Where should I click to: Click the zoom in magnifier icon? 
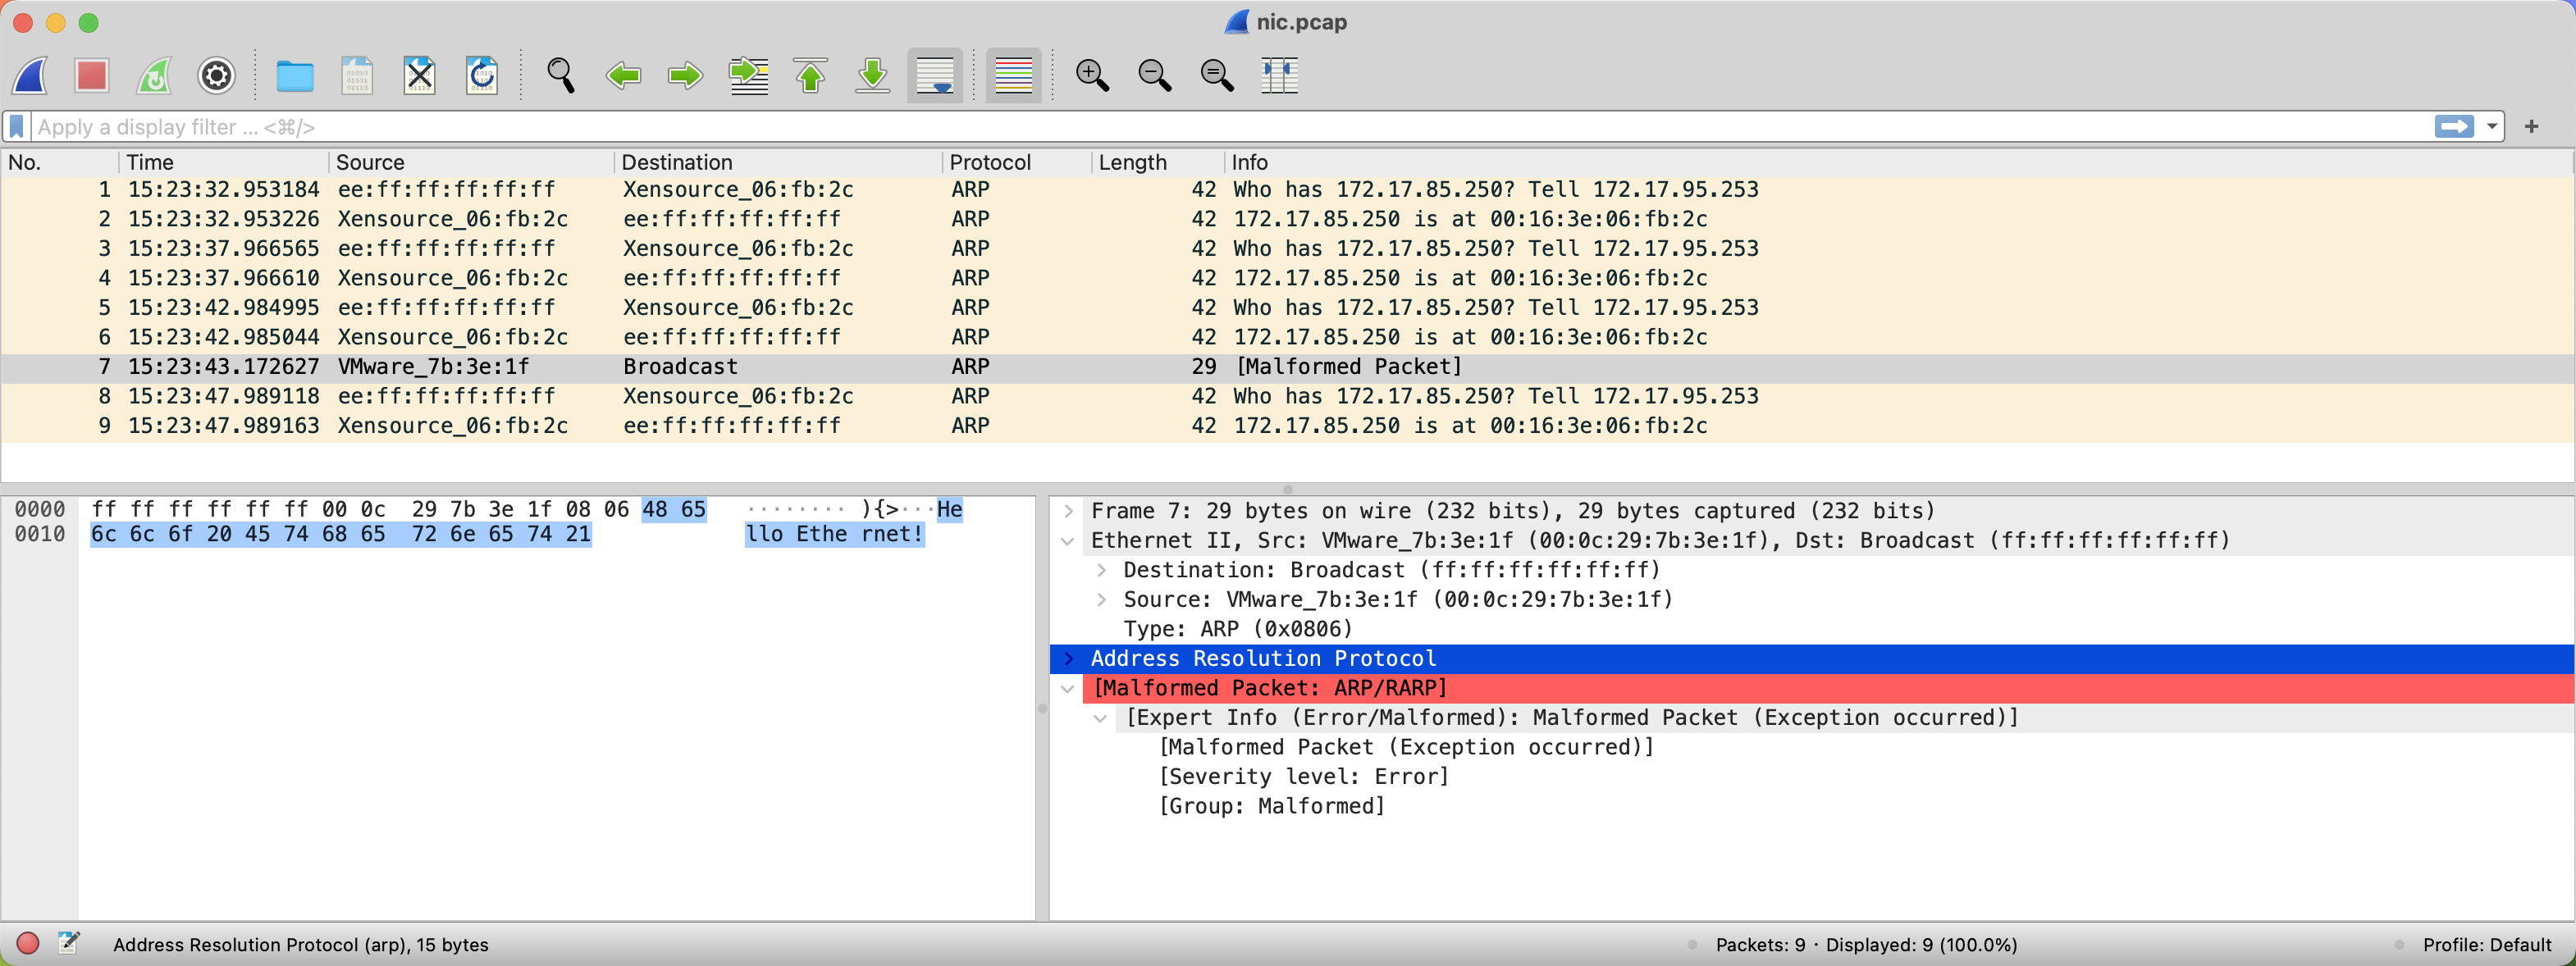point(1091,76)
